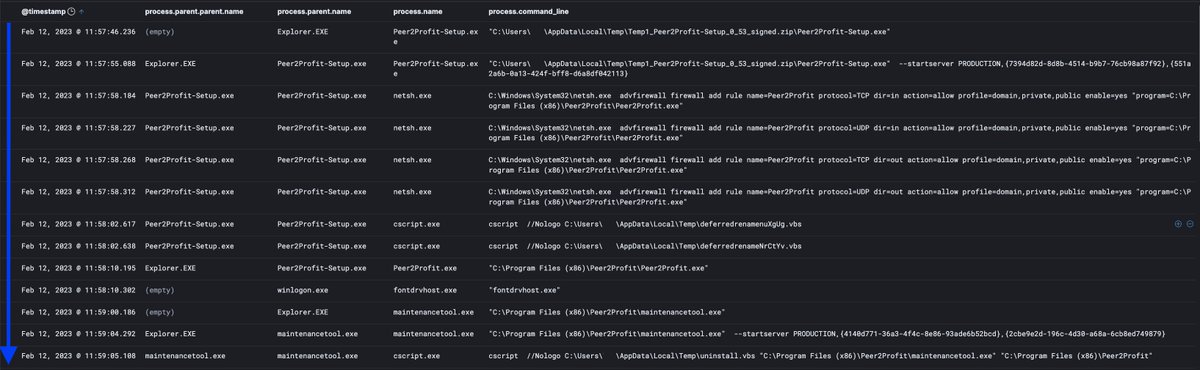This screenshot has height=370, width=1200.
Task: Click command line with --startserver PRODUCTION,{7394d82d
Action: coord(840,68)
